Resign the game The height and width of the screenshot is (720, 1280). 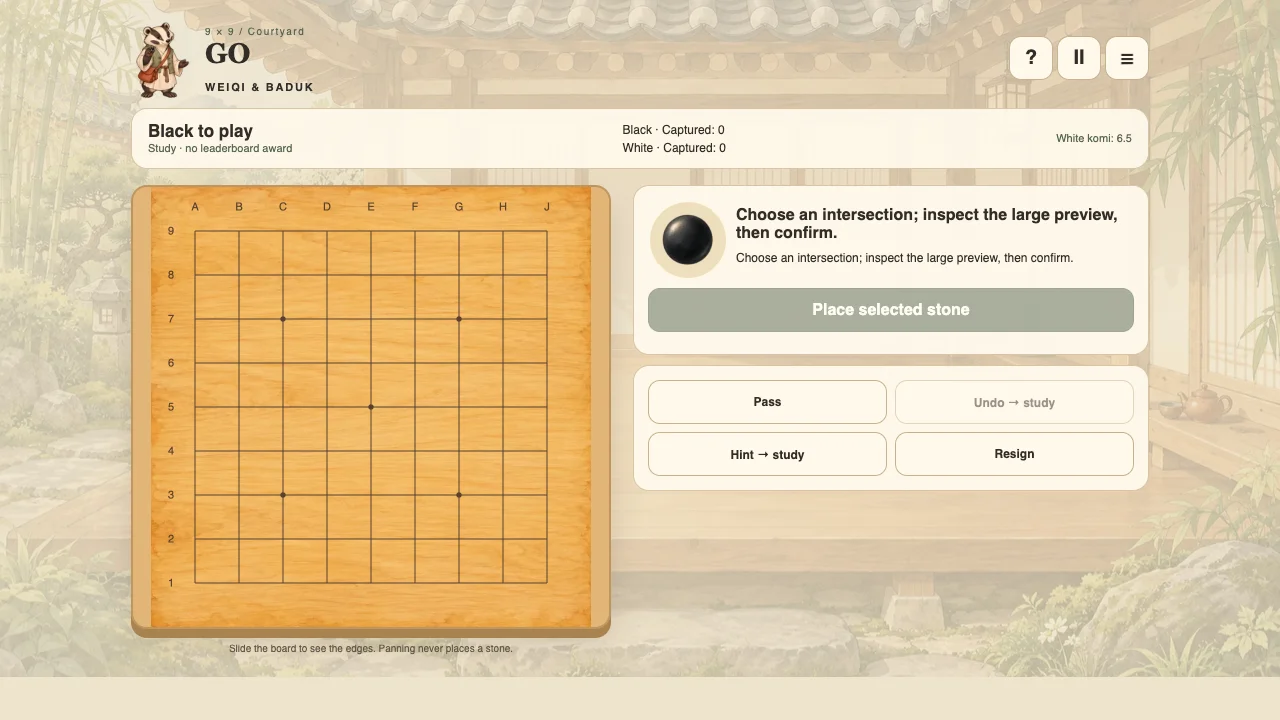pos(1014,454)
